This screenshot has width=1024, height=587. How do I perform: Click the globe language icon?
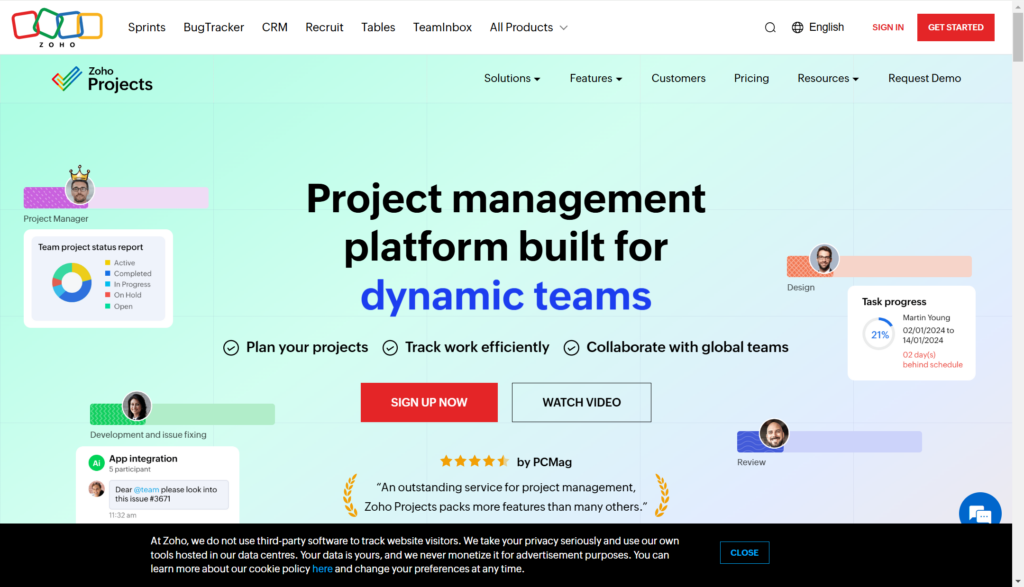(x=797, y=27)
